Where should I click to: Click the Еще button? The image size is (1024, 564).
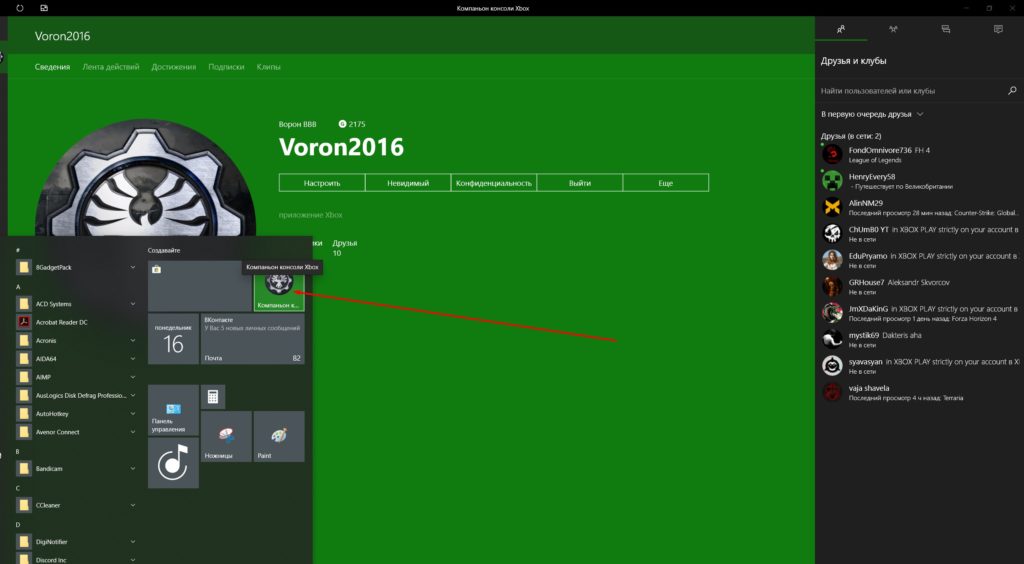tap(665, 183)
